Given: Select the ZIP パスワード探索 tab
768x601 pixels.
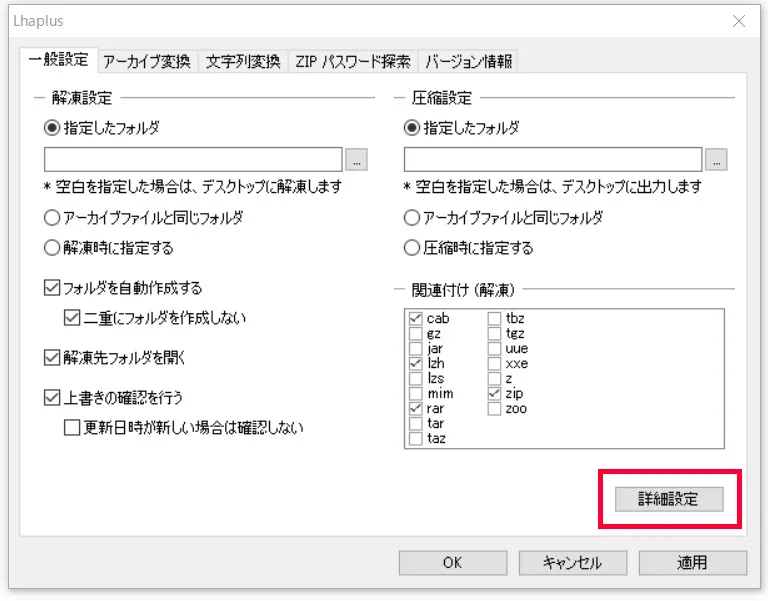Looking at the screenshot, I should click(x=353, y=62).
